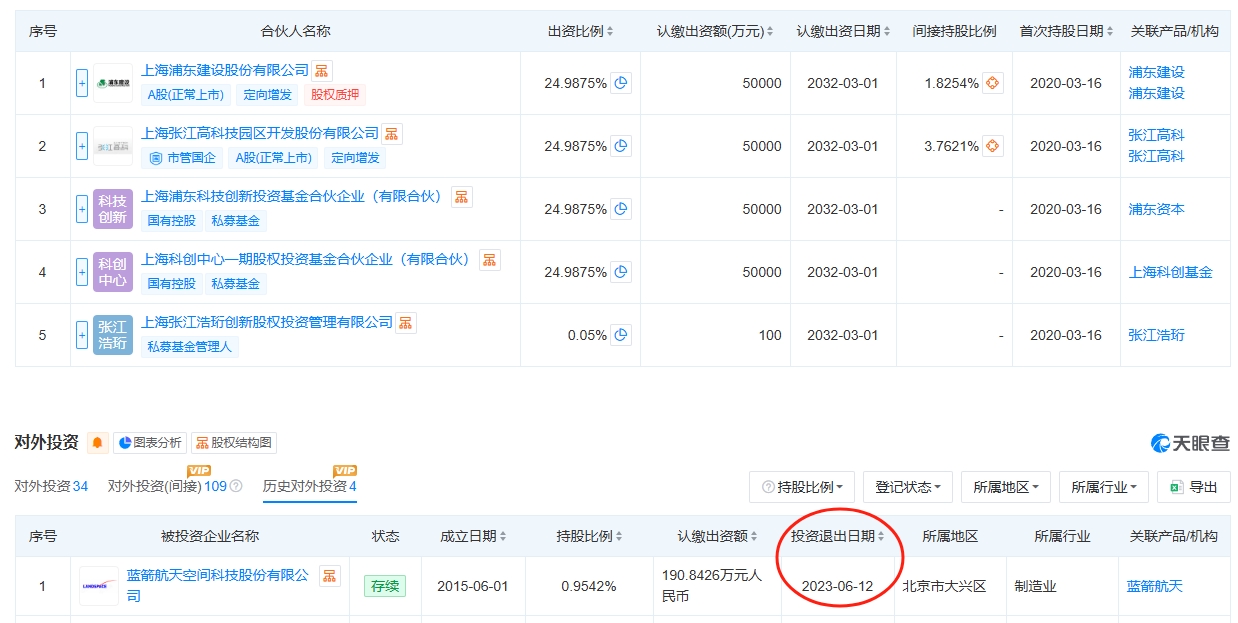Expand row 4 上海科创中心一期 plus button
The width and height of the screenshot is (1238, 623).
[82, 272]
